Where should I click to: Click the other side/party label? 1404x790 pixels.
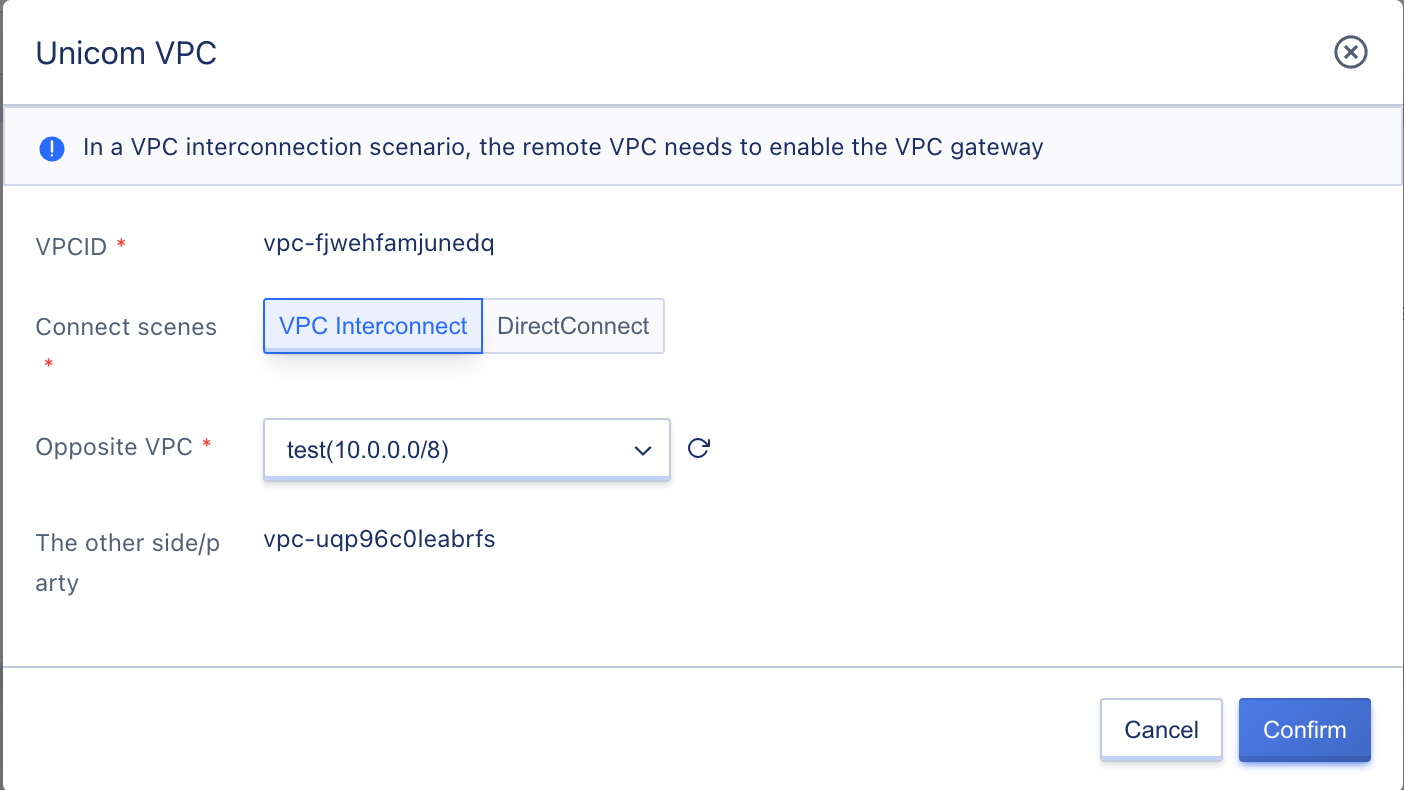click(x=128, y=563)
